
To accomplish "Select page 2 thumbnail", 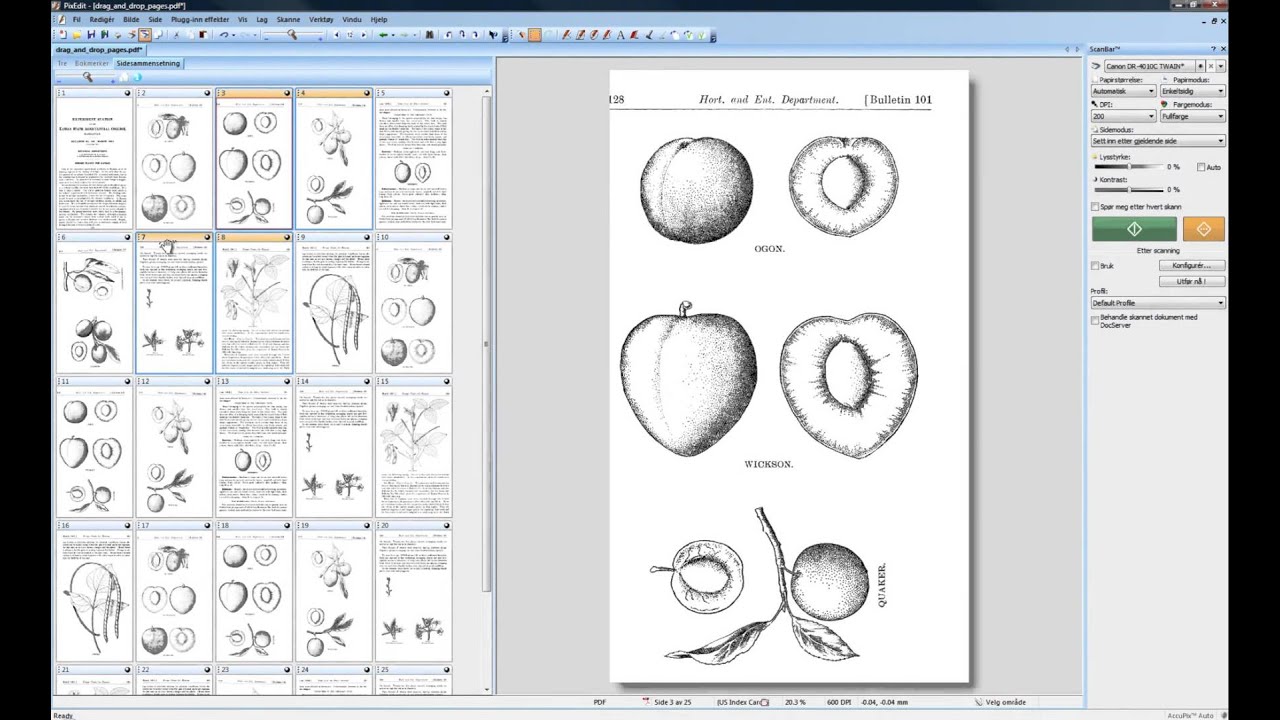I will tap(174, 160).
